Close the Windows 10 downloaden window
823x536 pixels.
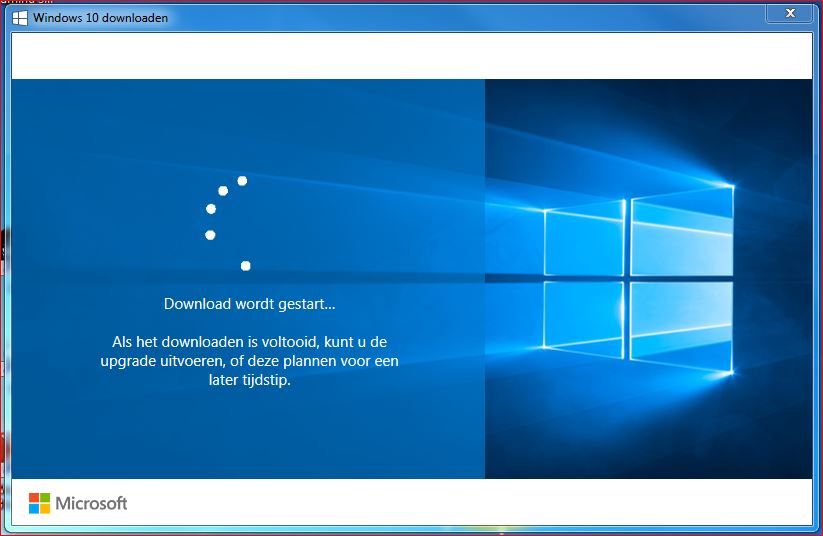coord(790,14)
